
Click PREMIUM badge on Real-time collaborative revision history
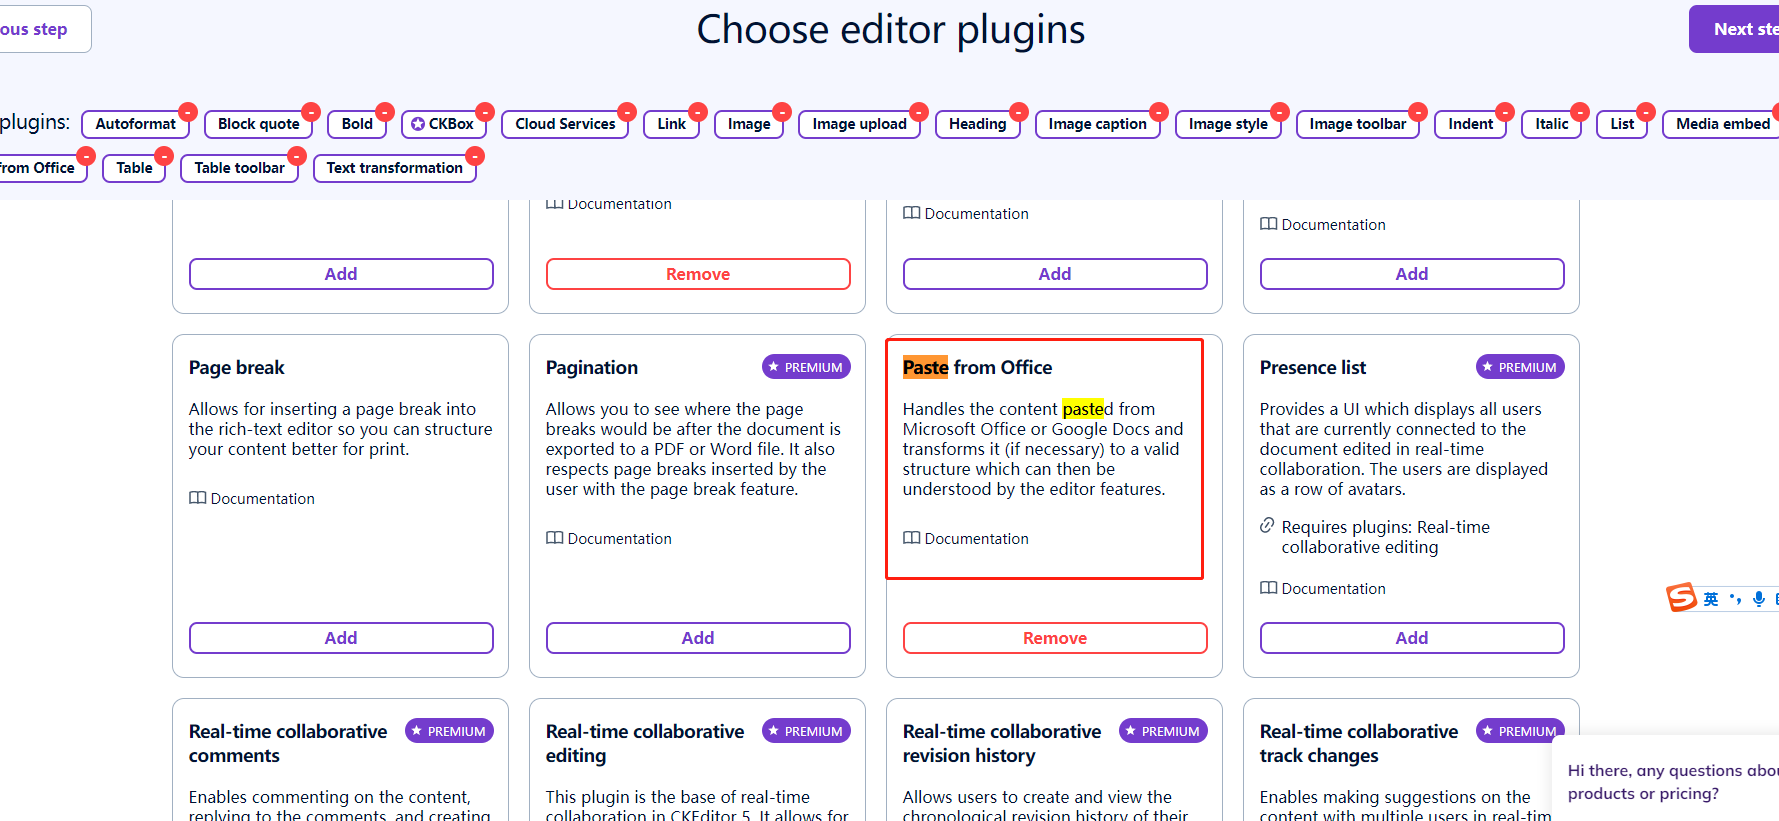1163,731
